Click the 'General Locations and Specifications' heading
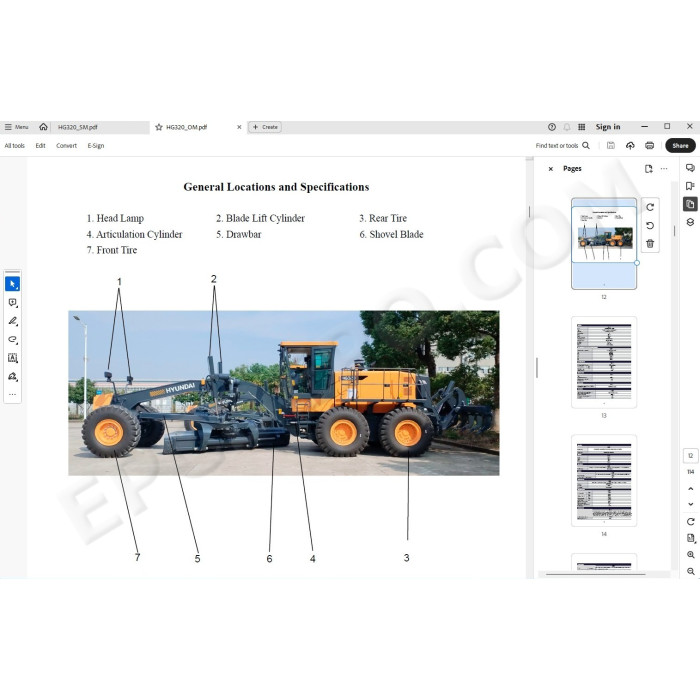This screenshot has width=700, height=700. [276, 187]
